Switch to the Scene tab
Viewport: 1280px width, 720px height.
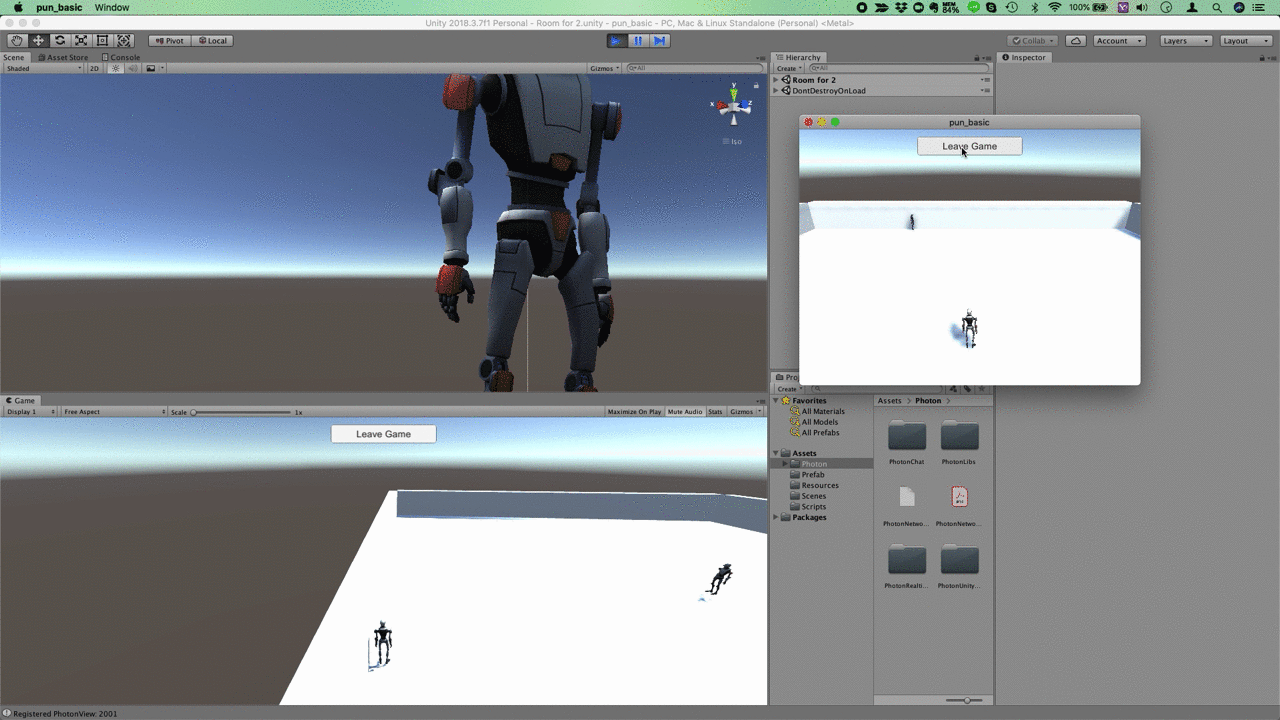click(14, 58)
